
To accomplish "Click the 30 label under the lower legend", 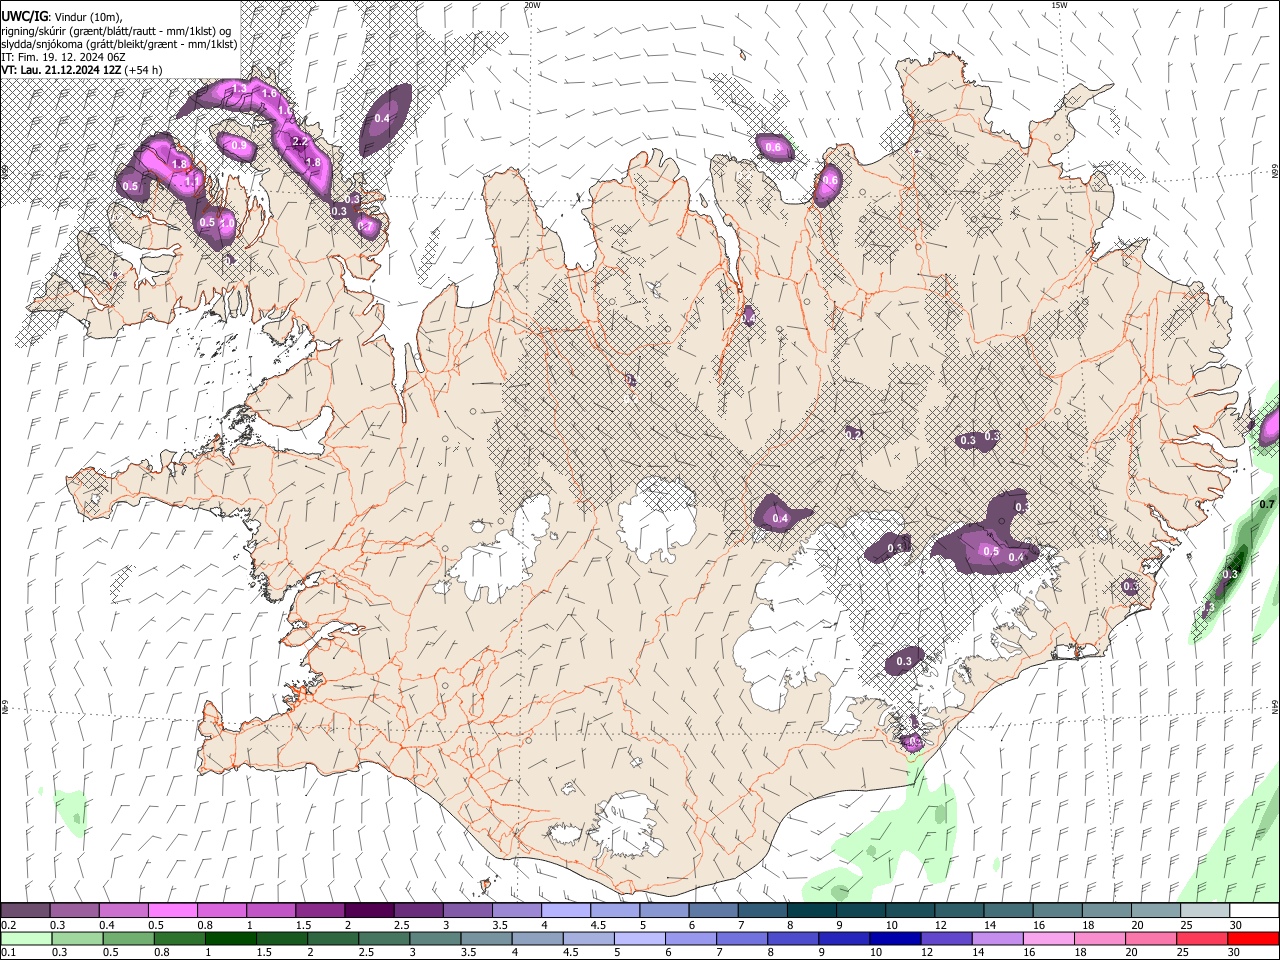I will point(1235,953).
